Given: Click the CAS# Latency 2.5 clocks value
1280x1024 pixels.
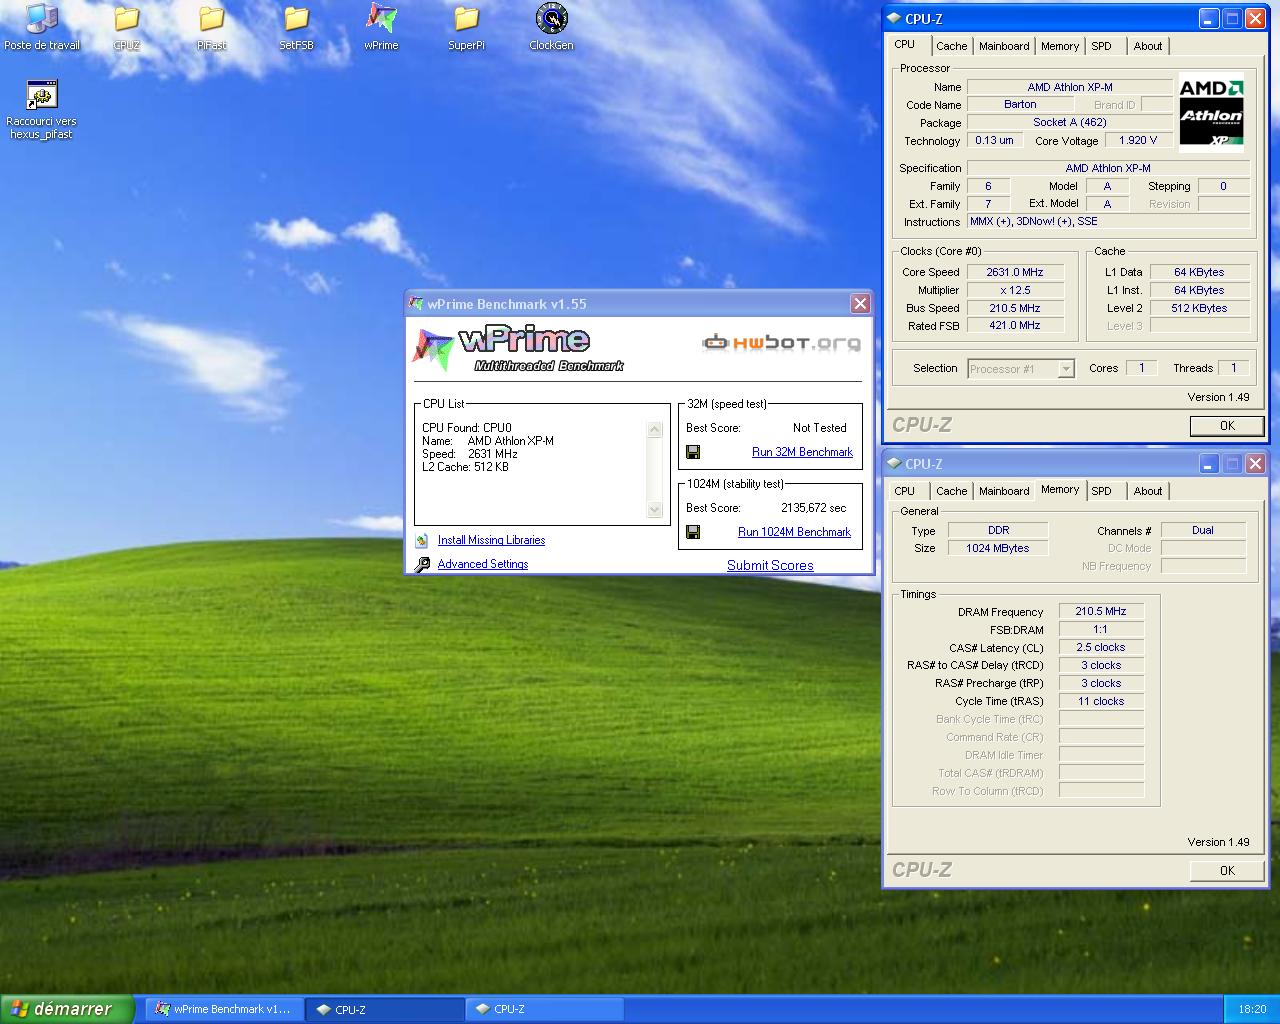Looking at the screenshot, I should point(1101,647).
